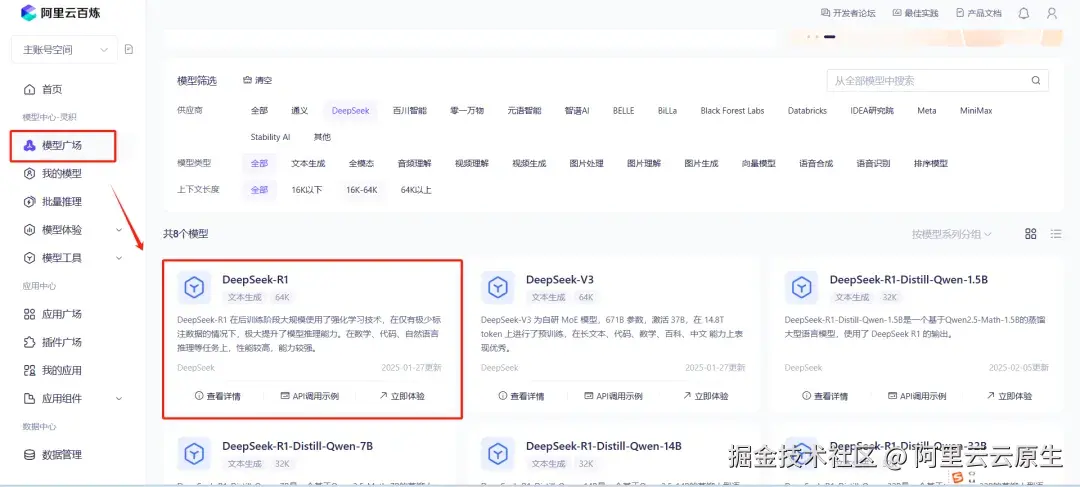Open 最佳实践 in top navigation
Screen dimensions: 1080x487
click(x=915, y=13)
